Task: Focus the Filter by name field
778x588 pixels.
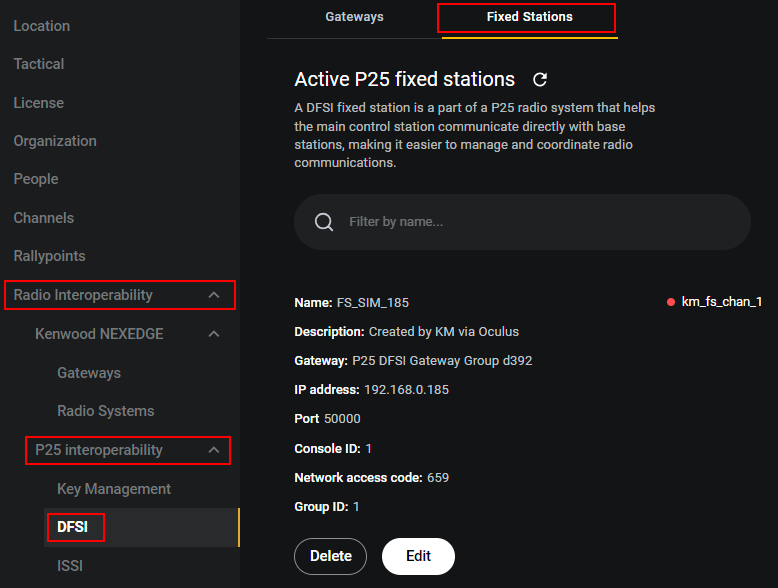Action: pyautogui.click(x=522, y=222)
